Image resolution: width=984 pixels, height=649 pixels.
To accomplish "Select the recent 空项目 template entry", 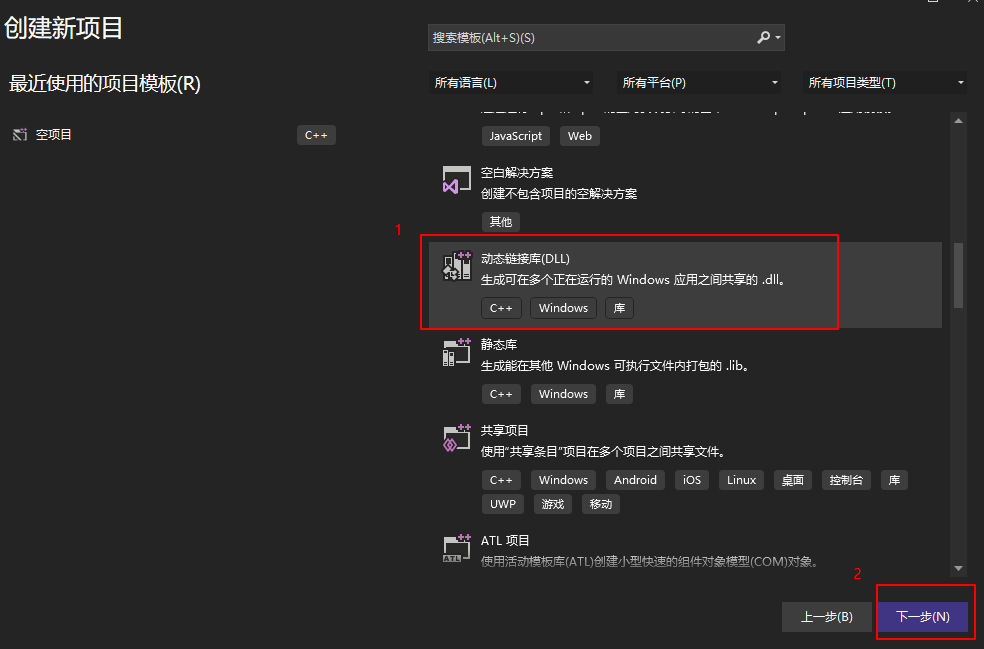I will pyautogui.click(x=174, y=135).
